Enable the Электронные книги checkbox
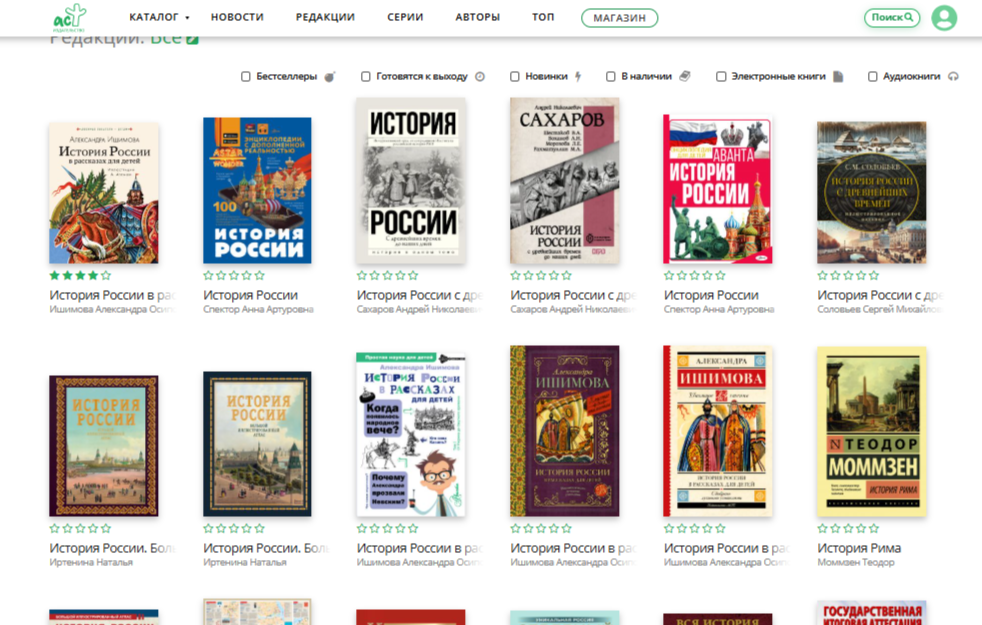Screen dimensions: 982x625 coord(721,76)
